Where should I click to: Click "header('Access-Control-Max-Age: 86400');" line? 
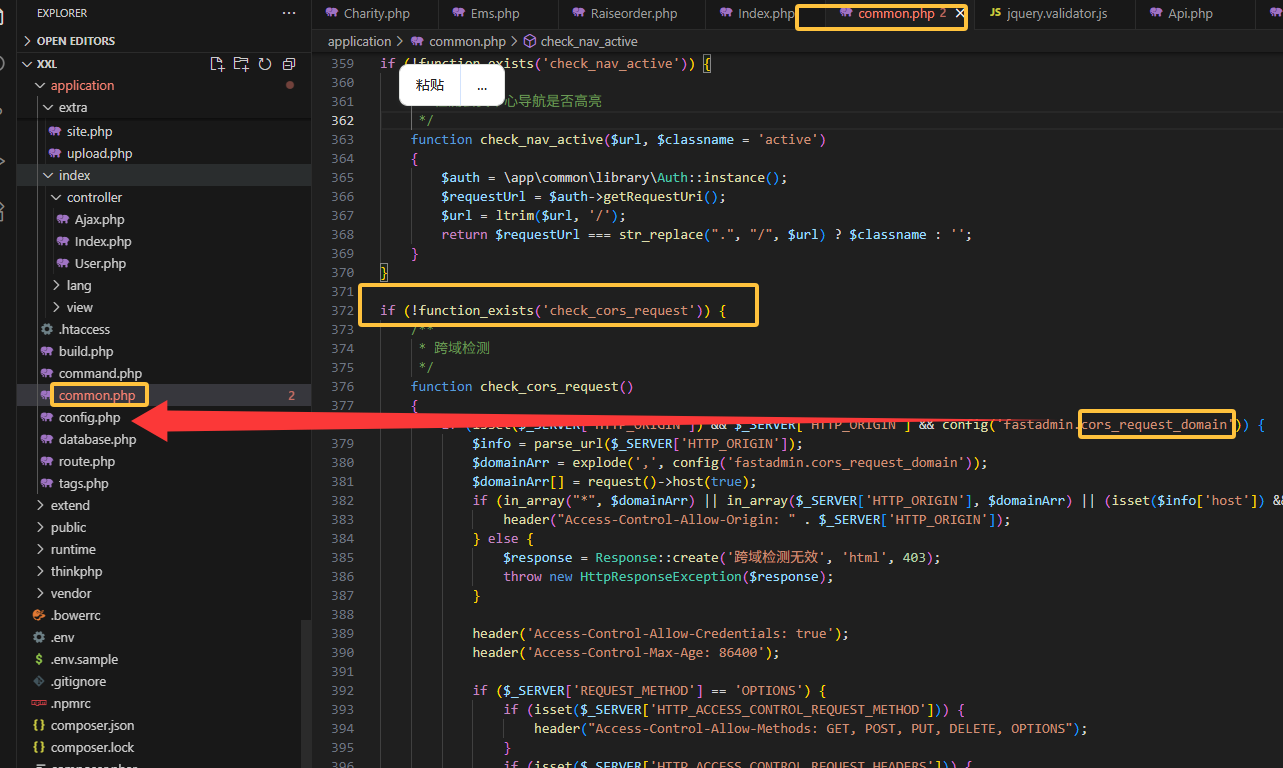(625, 653)
